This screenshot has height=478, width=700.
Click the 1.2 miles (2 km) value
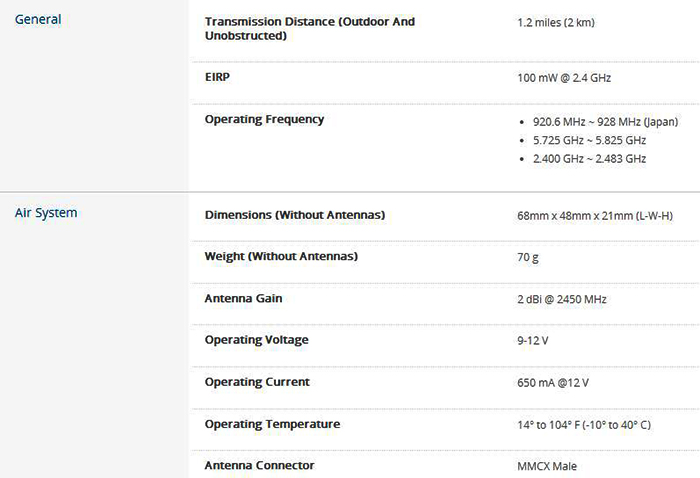point(556,22)
